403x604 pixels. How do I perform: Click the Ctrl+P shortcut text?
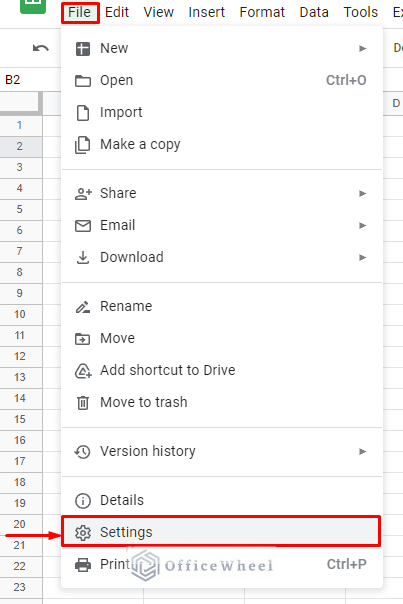346,564
